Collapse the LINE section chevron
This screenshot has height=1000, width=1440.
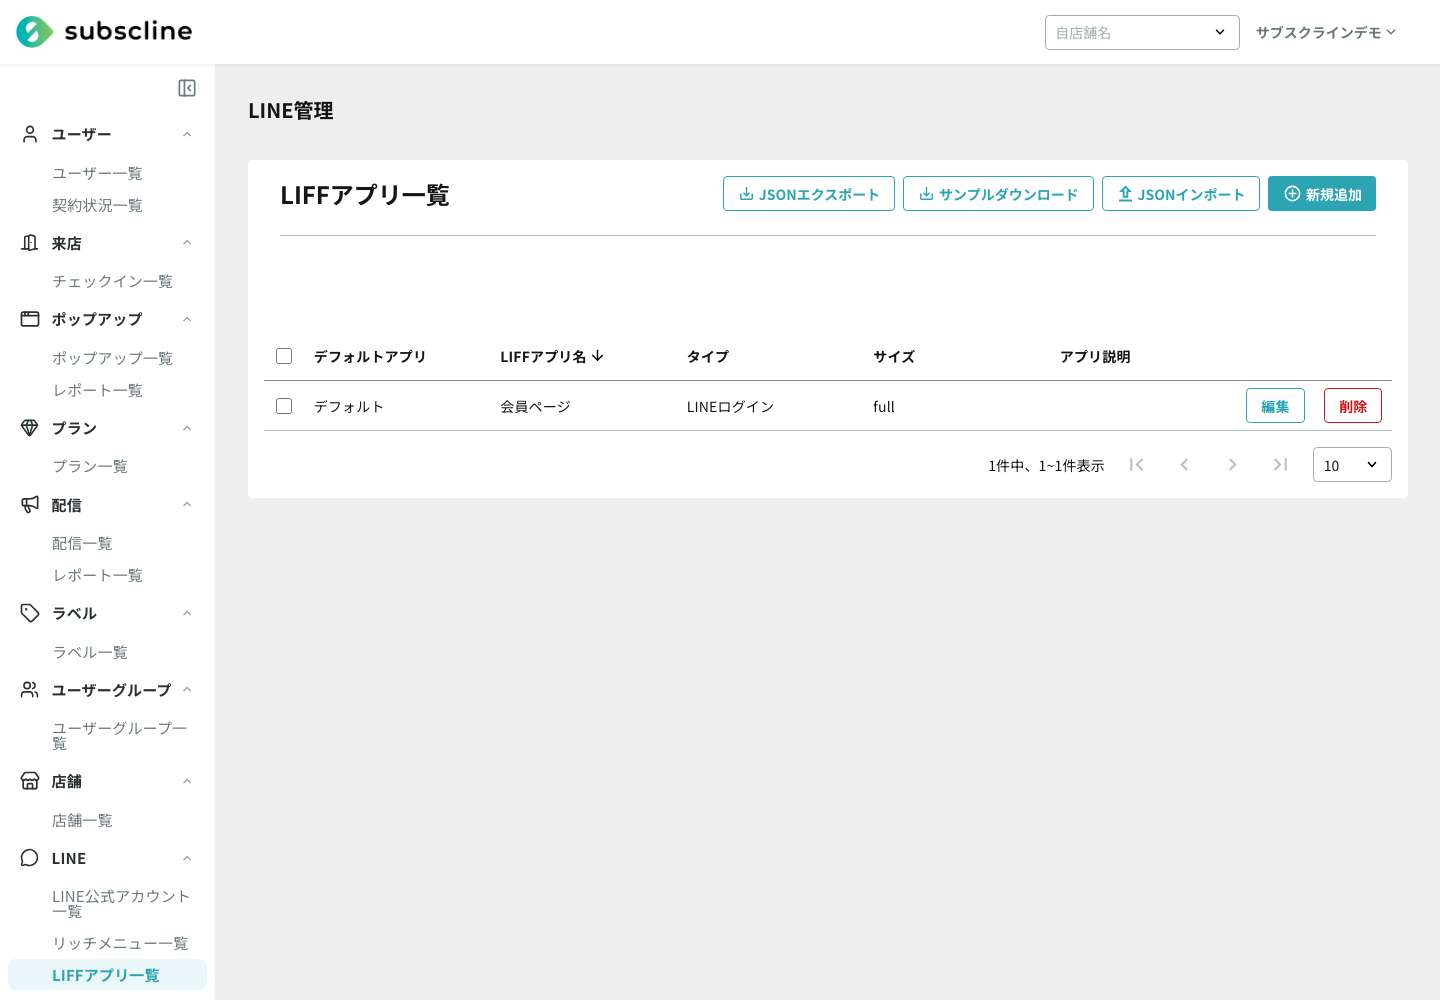pyautogui.click(x=187, y=858)
